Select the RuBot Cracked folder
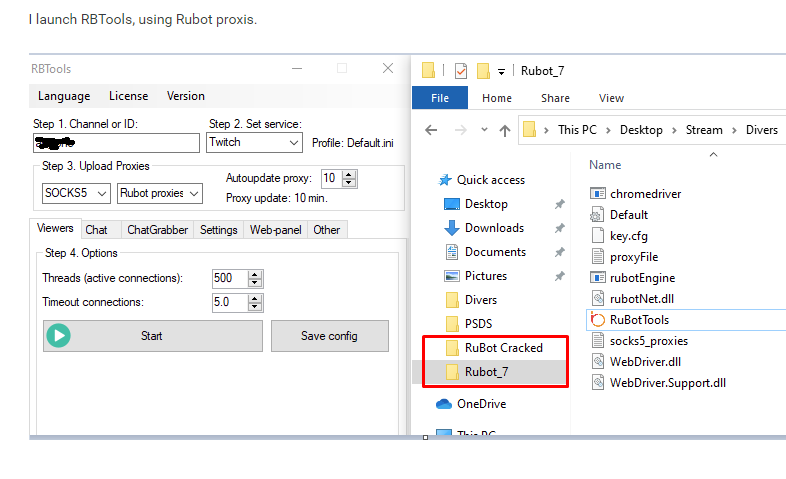 pyautogui.click(x=503, y=348)
